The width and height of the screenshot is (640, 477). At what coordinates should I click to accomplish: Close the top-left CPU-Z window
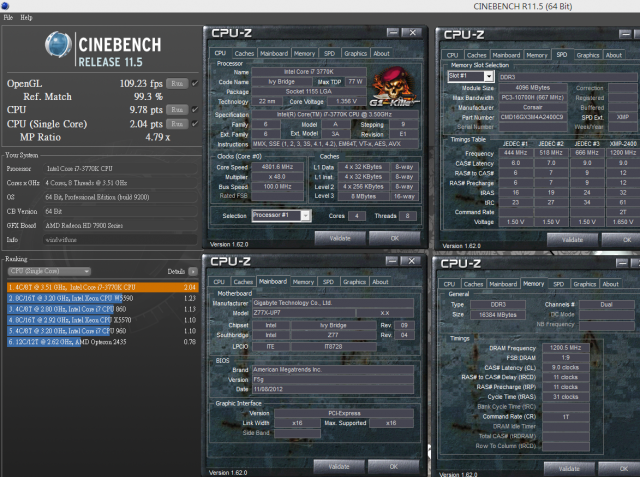[413, 33]
